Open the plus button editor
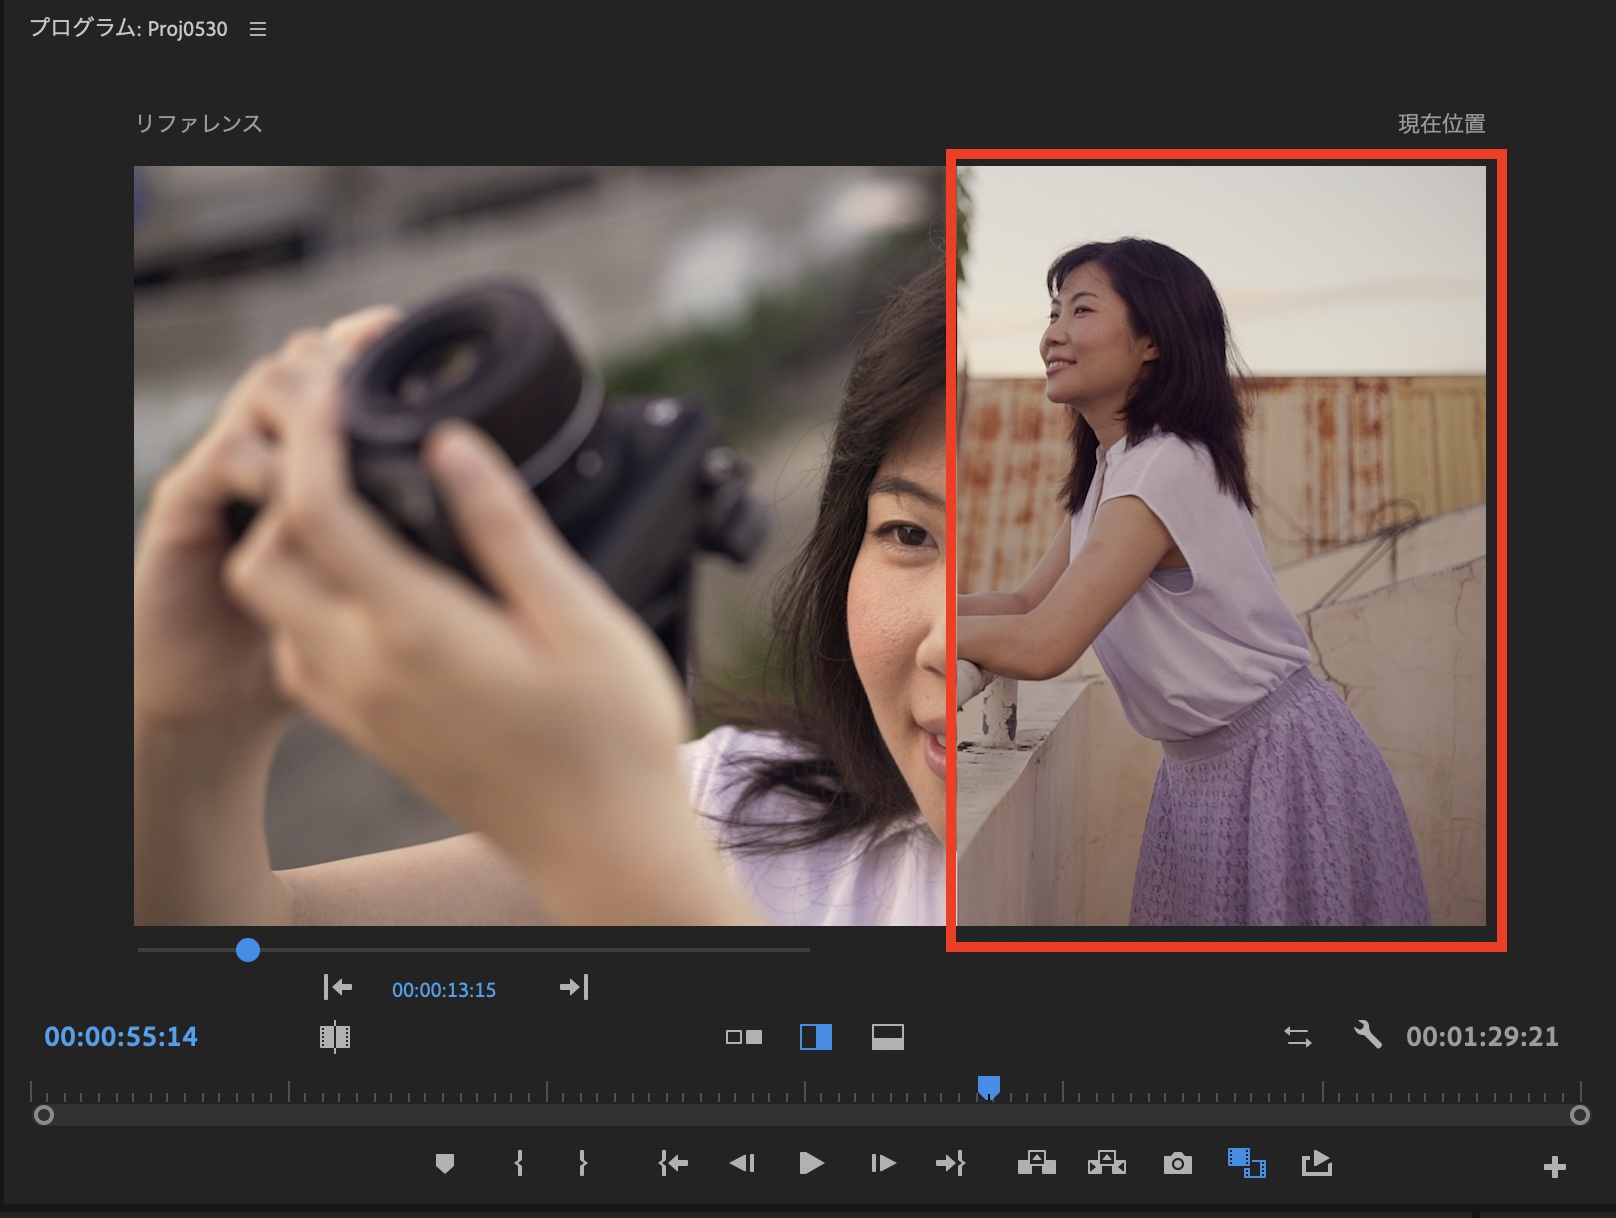 (x=1554, y=1167)
